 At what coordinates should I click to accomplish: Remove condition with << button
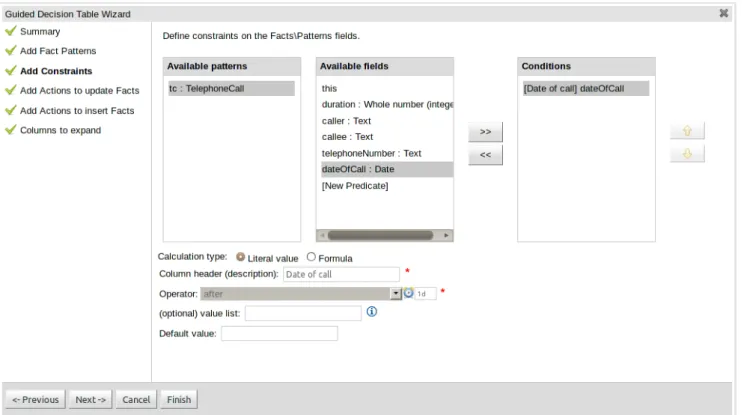point(485,155)
